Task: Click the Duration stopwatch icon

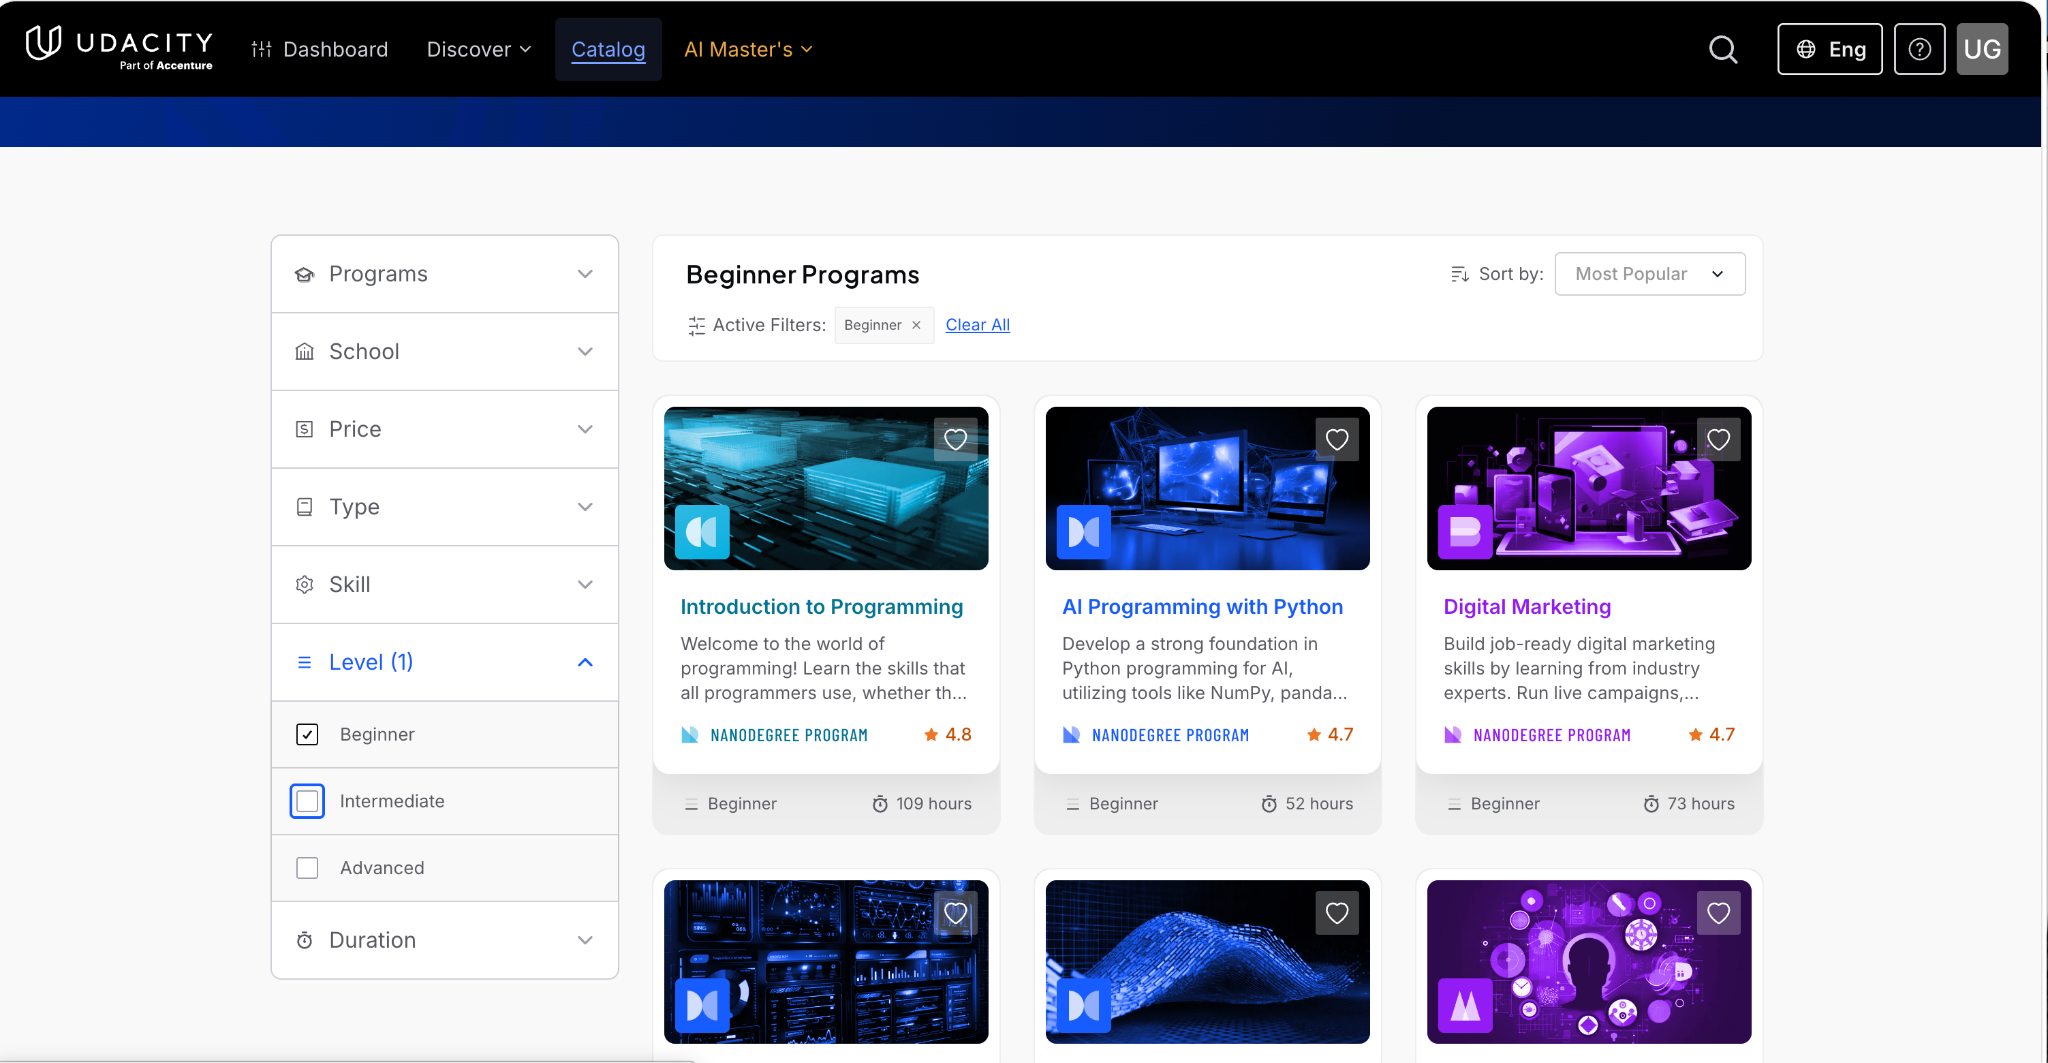Action: click(305, 940)
